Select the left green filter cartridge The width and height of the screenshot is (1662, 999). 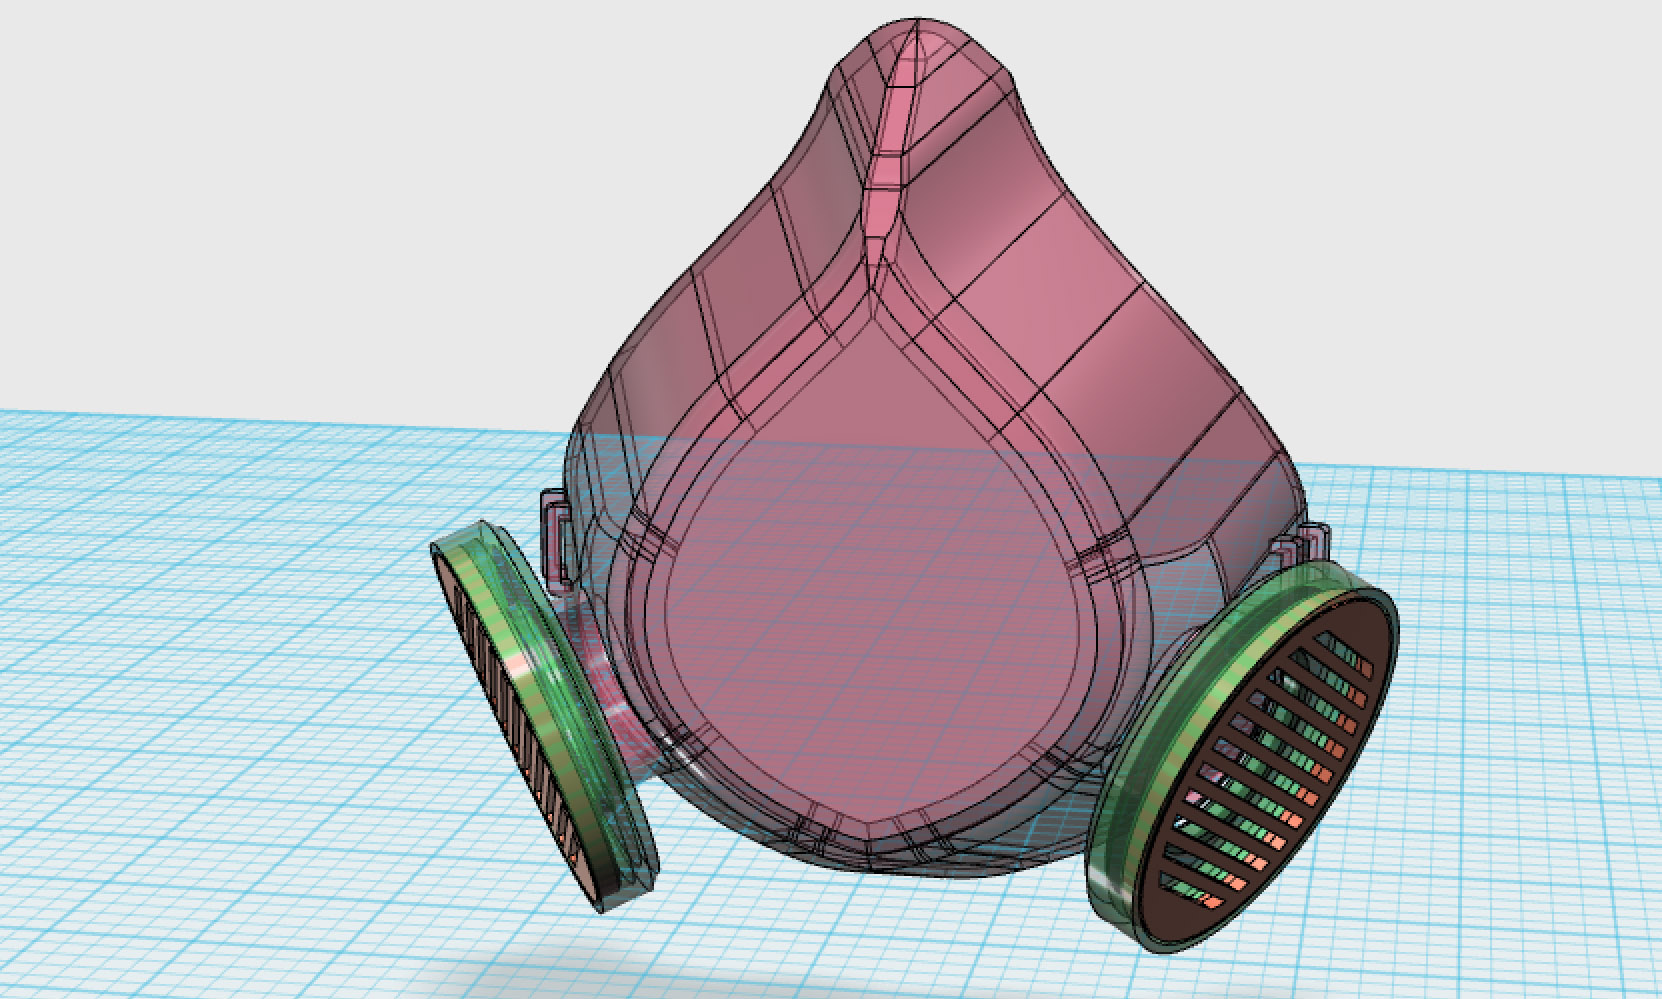(543, 716)
